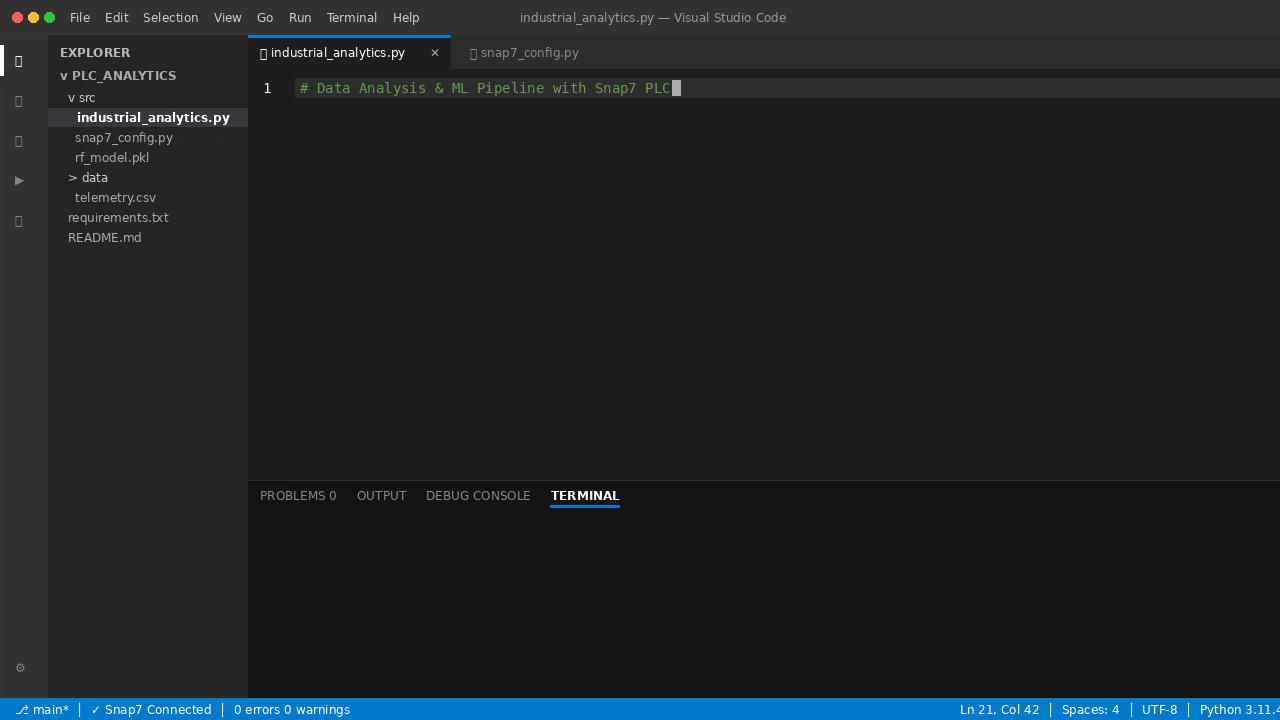The height and width of the screenshot is (720, 1280).
Task: Switch to the OUTPUT panel tab
Action: 381,496
